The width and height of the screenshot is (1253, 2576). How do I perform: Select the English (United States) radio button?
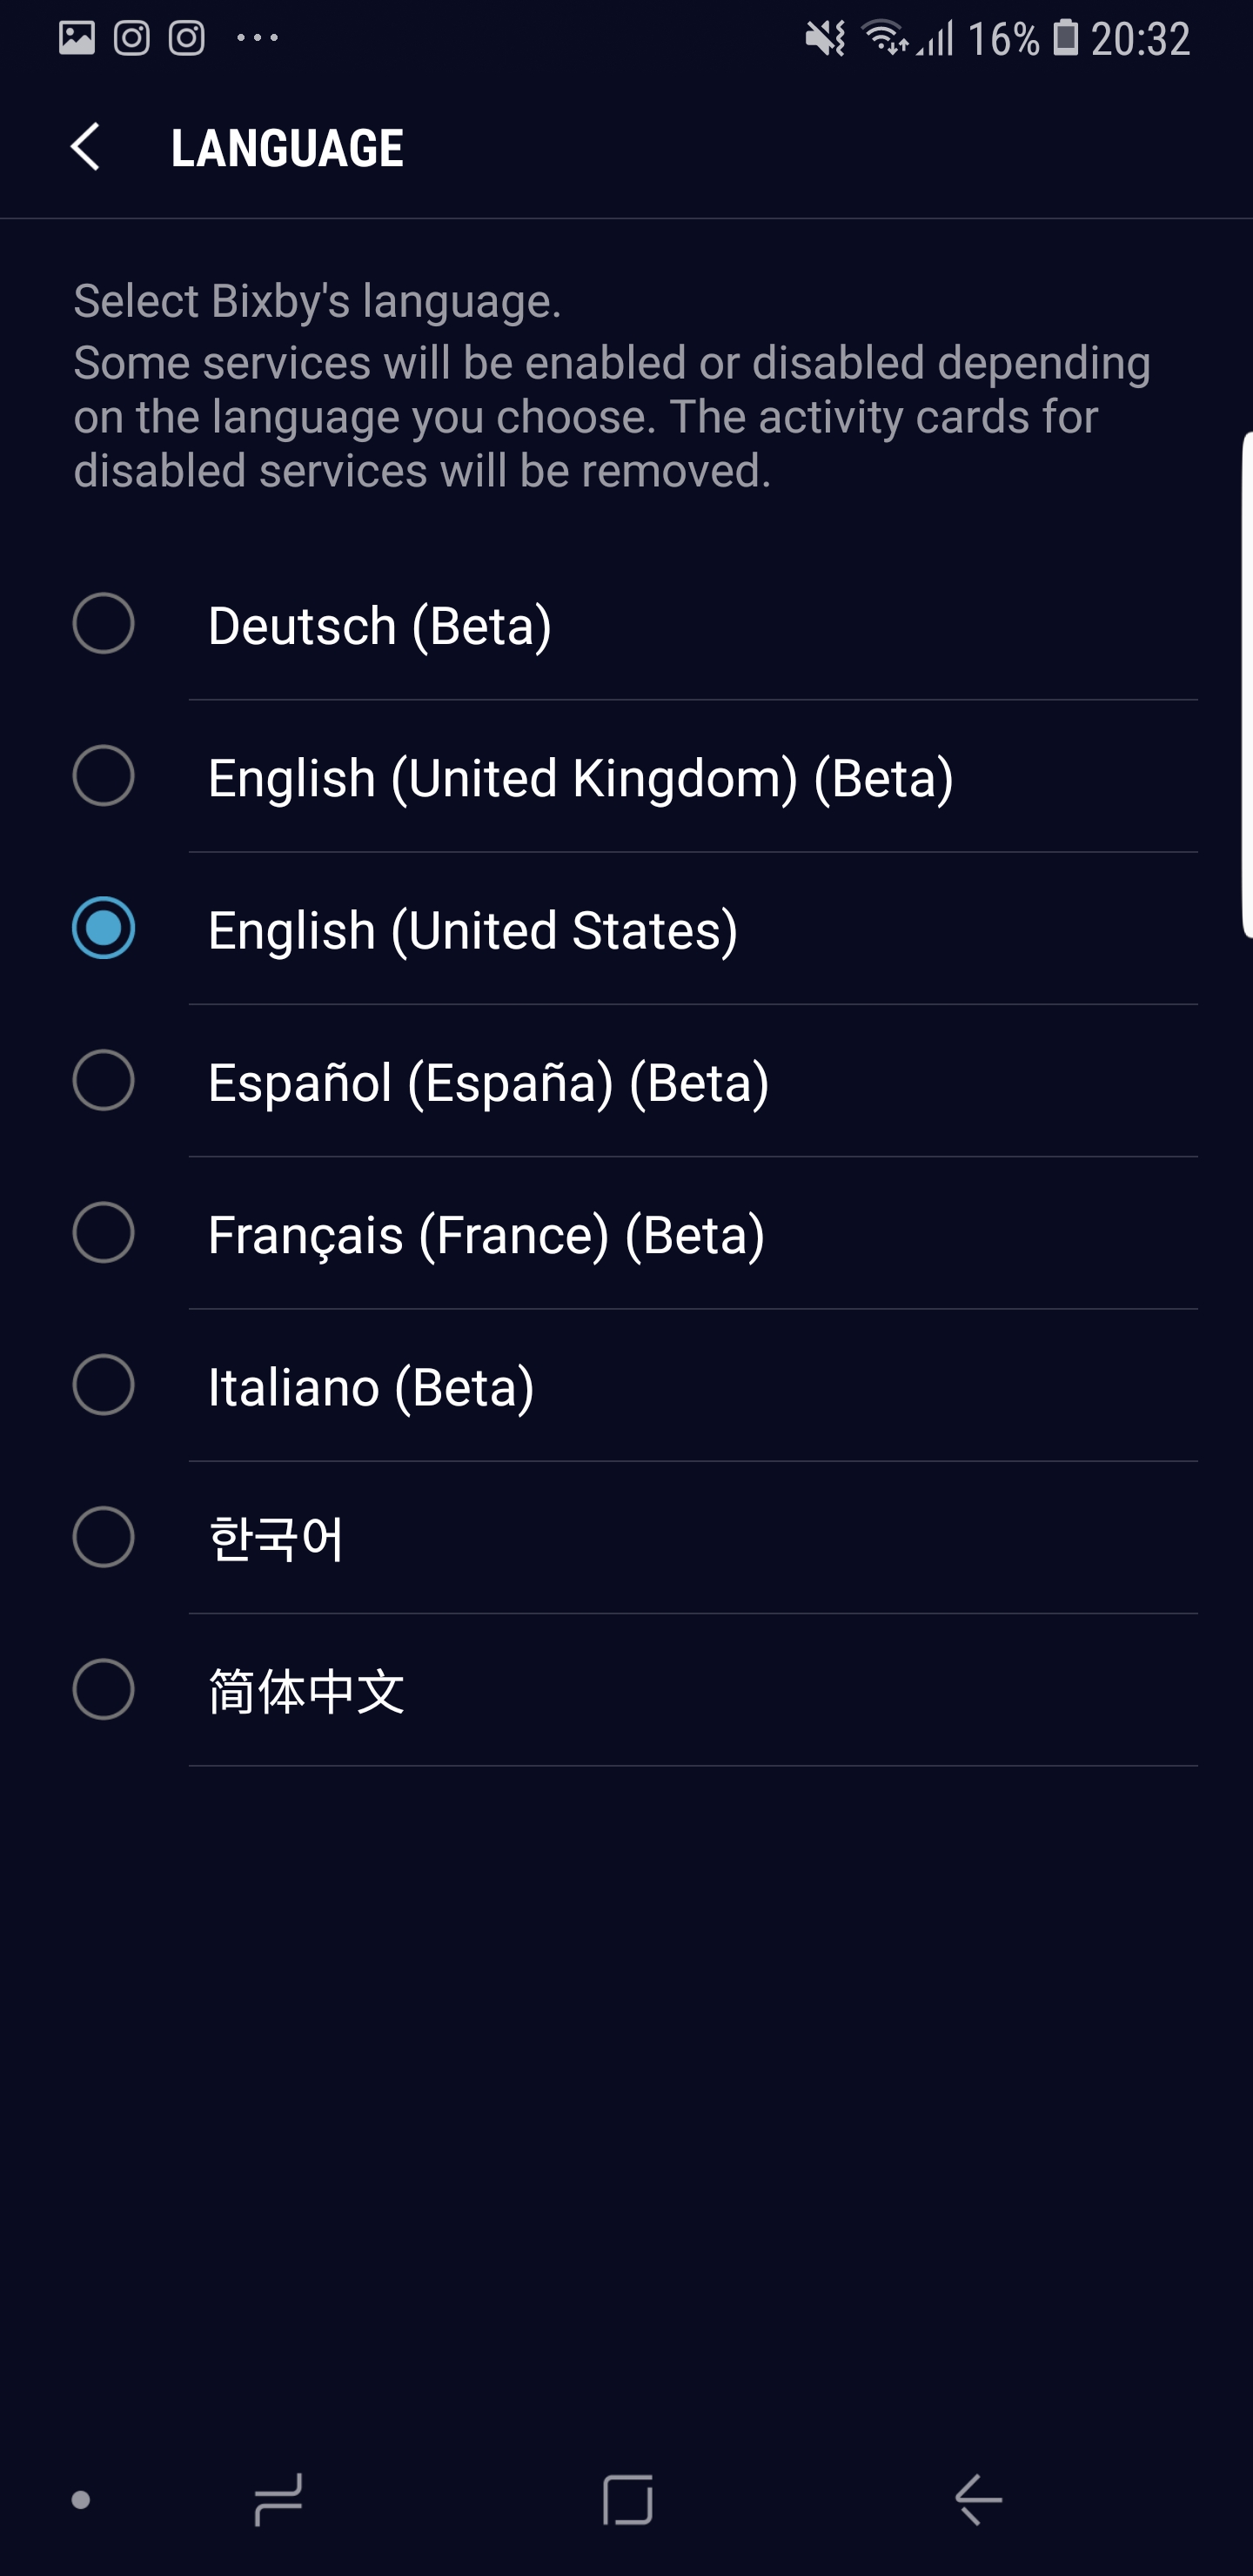point(104,928)
